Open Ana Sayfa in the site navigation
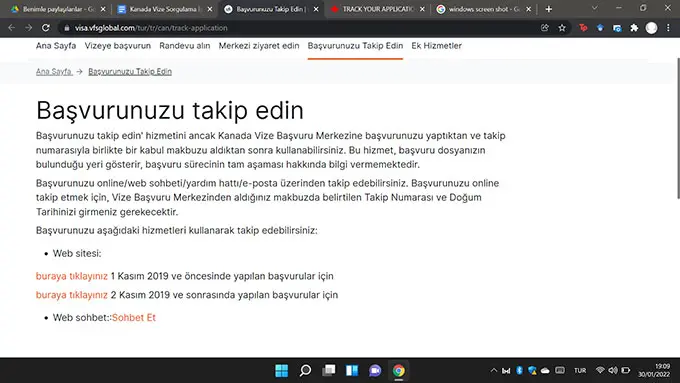The height and width of the screenshot is (383, 680). pos(56,46)
